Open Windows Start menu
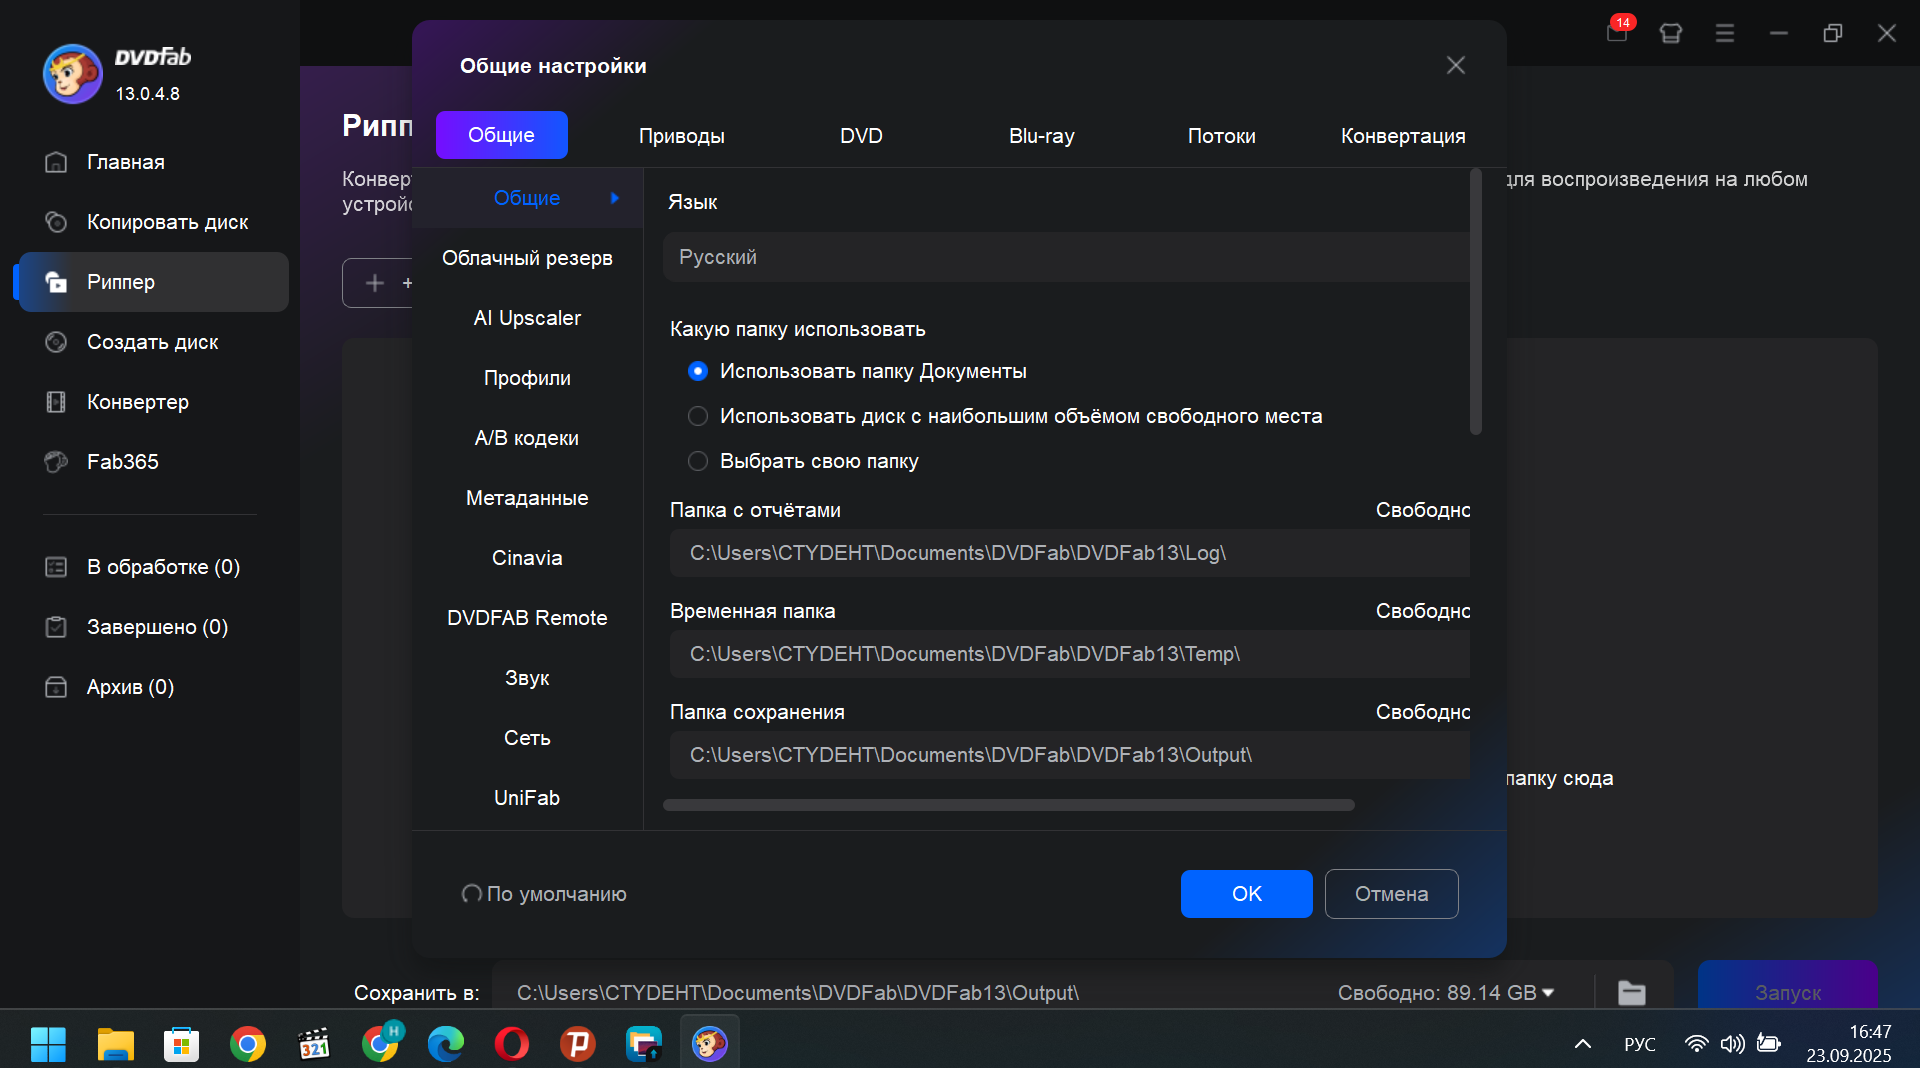The height and width of the screenshot is (1068, 1920). [48, 1044]
